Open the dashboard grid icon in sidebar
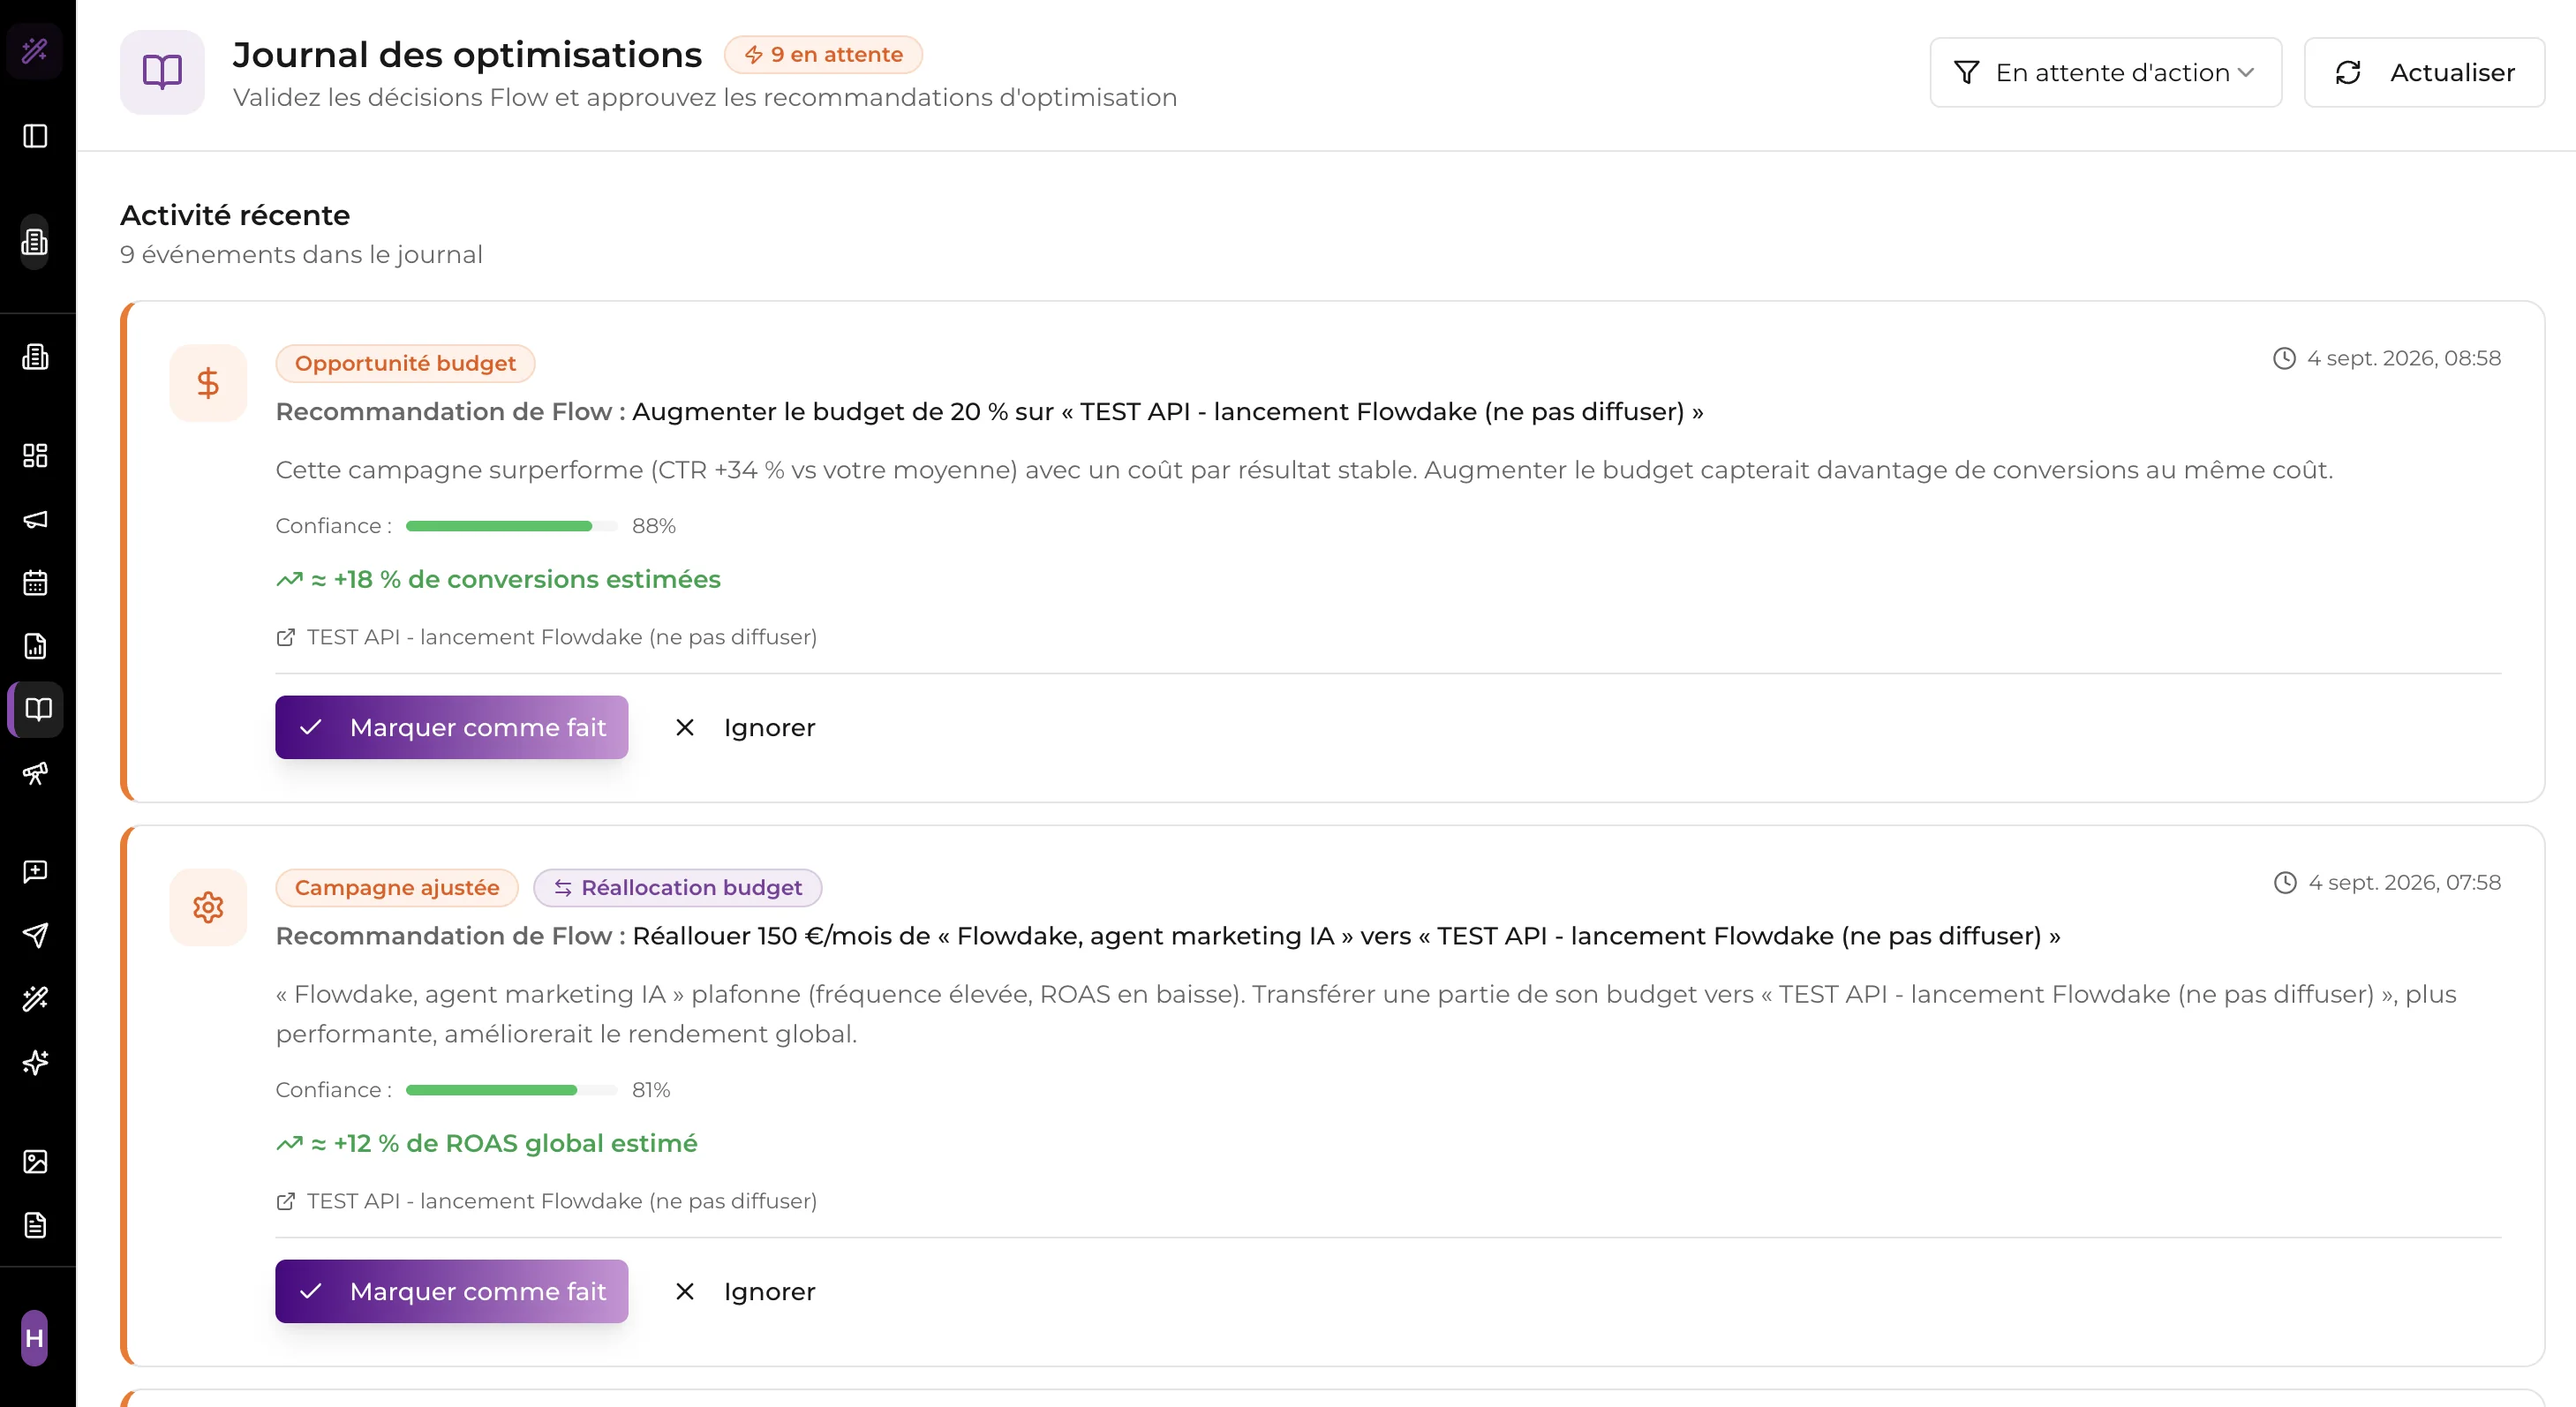 [x=35, y=456]
